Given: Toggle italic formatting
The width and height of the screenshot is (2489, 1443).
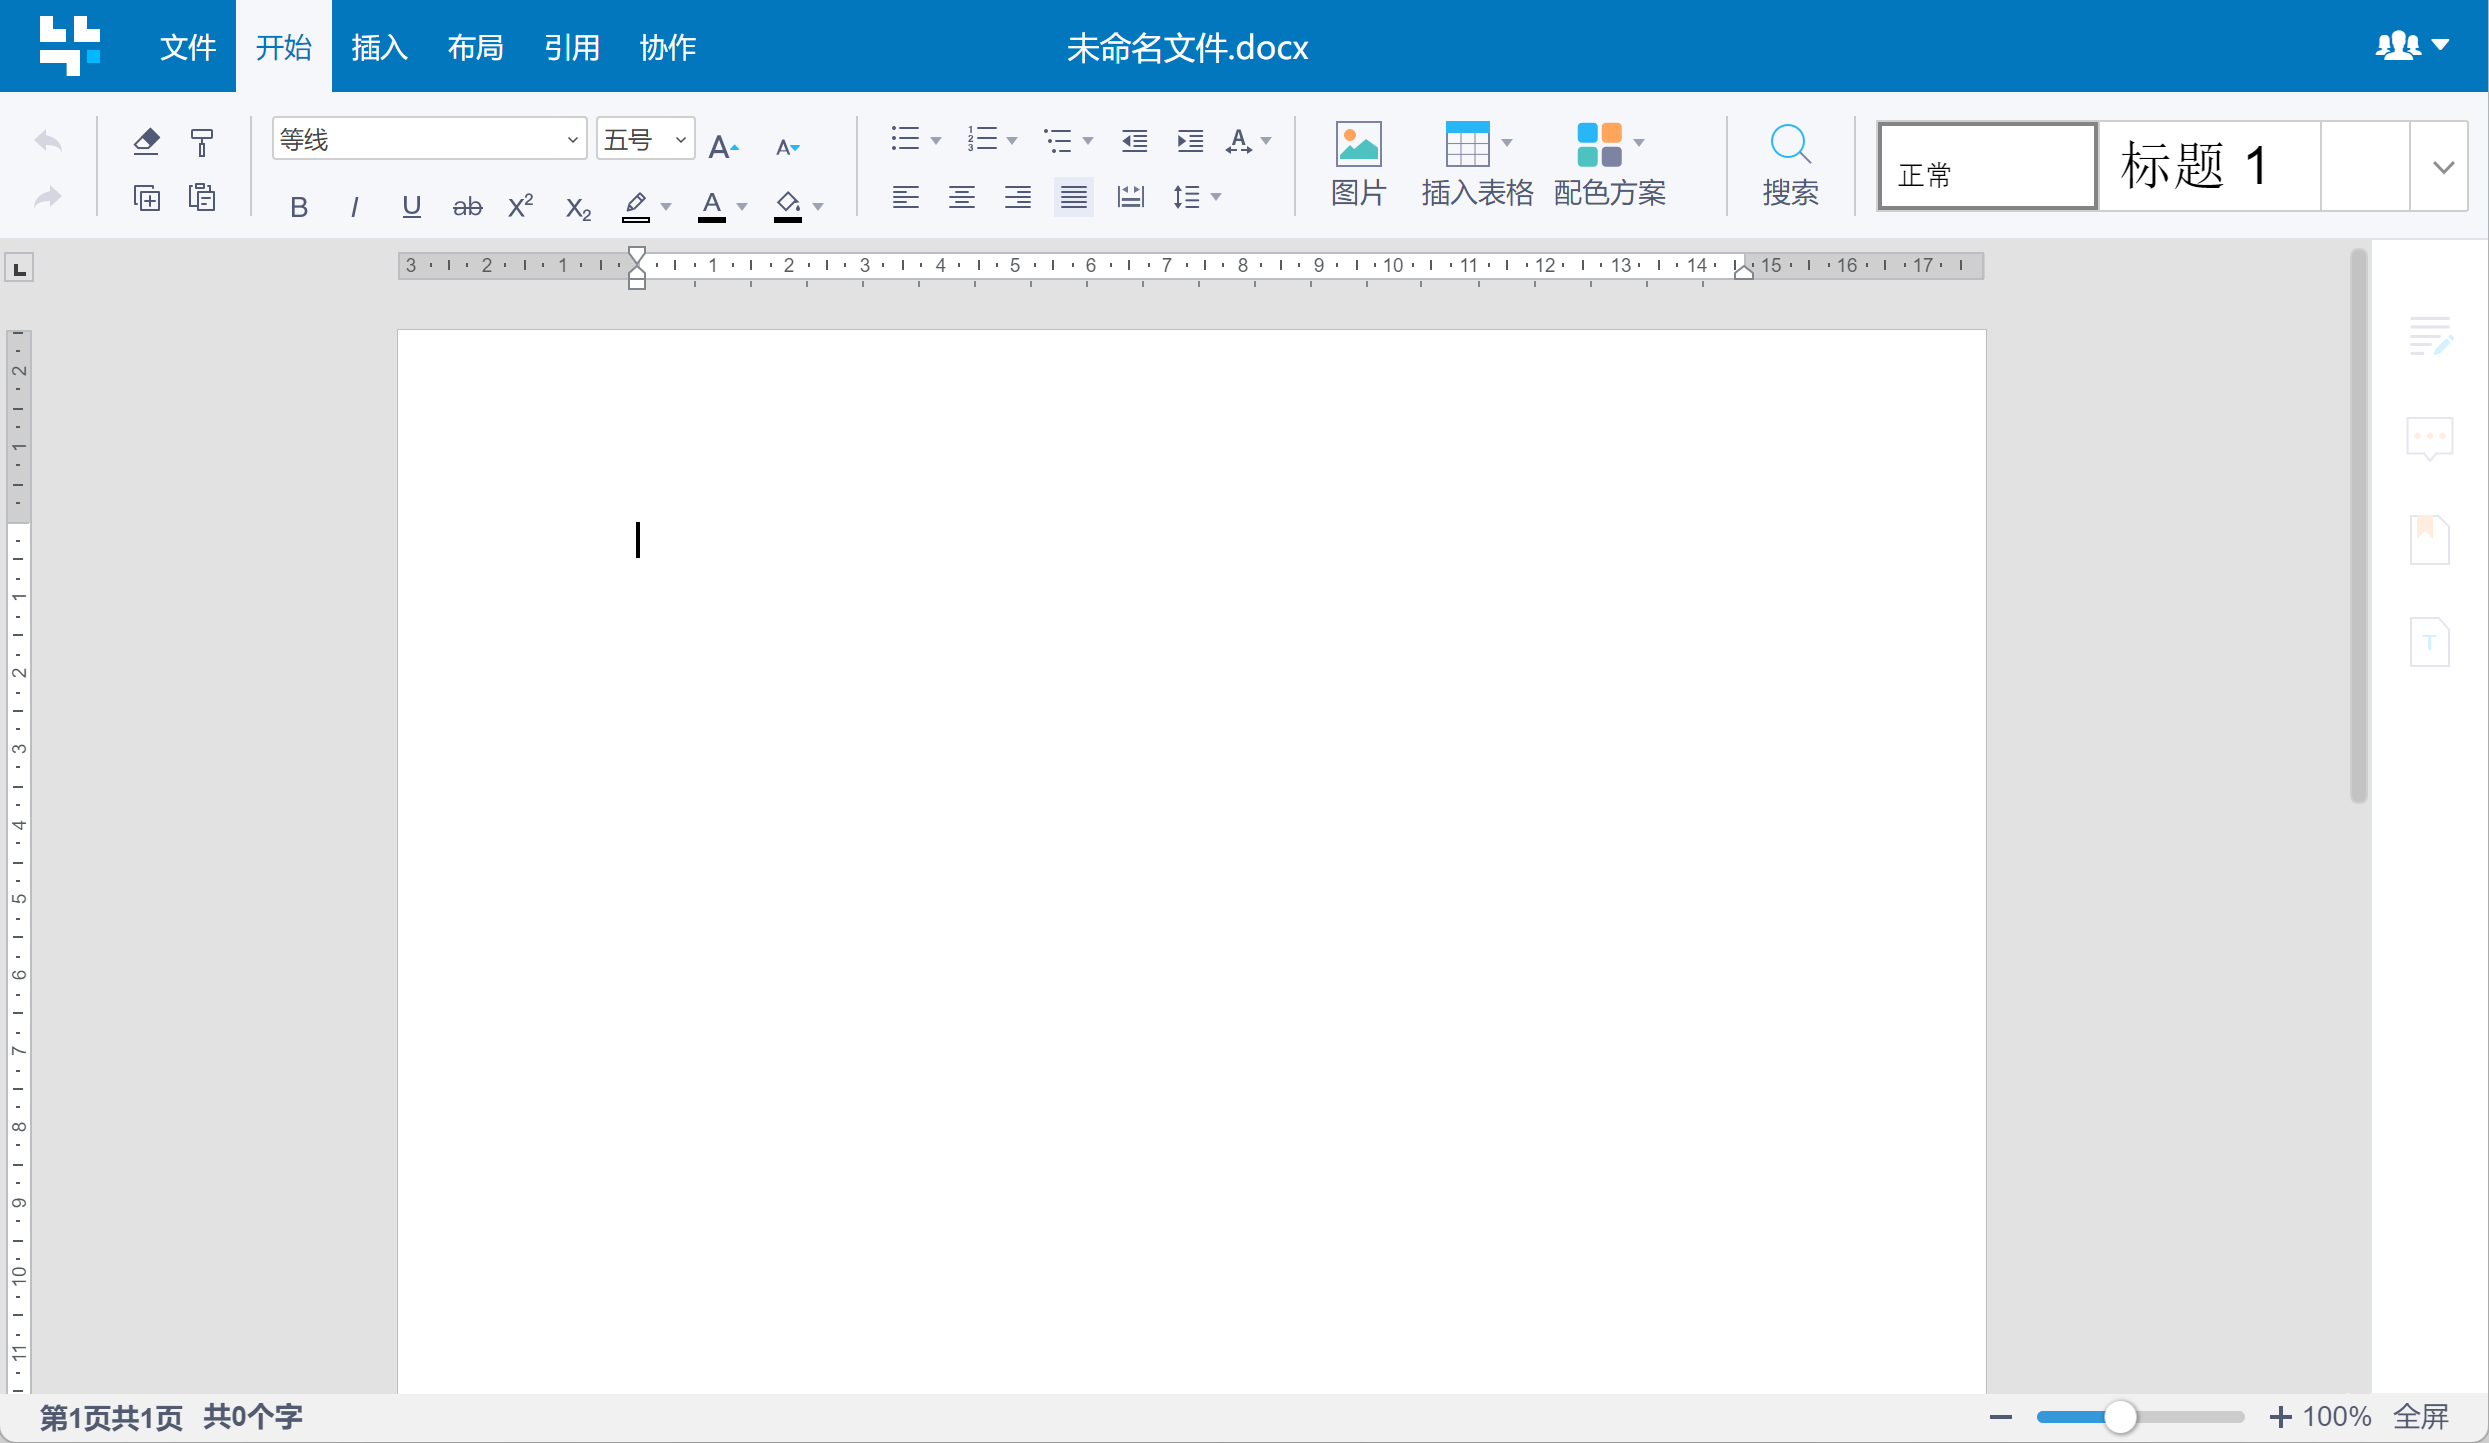Looking at the screenshot, I should pos(354,207).
